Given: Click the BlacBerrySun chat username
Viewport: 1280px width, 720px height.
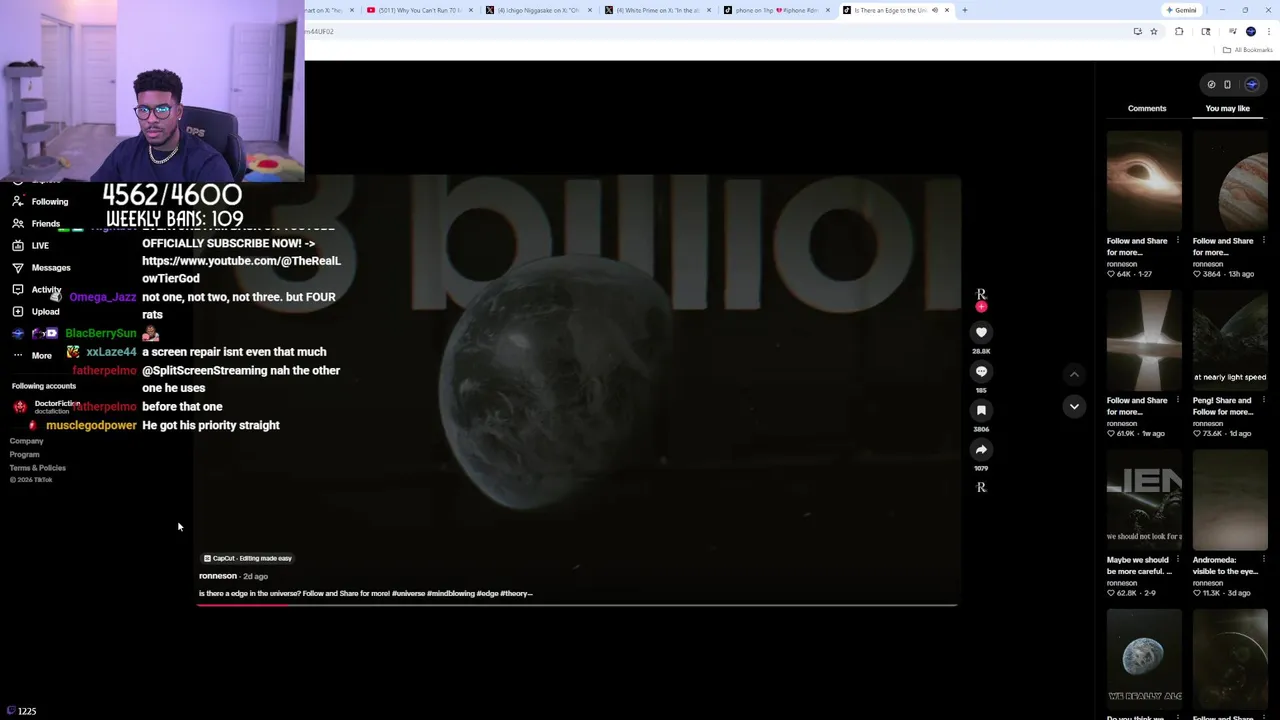Looking at the screenshot, I should (x=101, y=333).
